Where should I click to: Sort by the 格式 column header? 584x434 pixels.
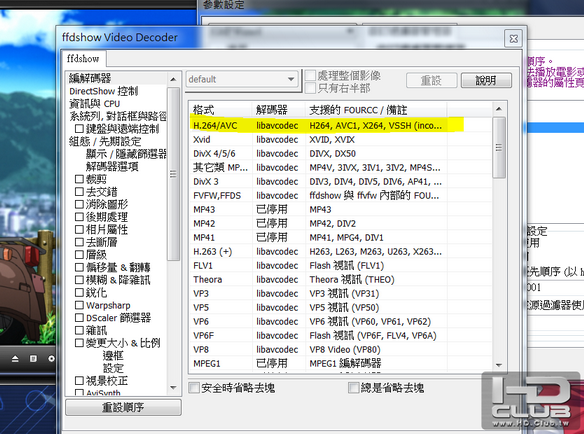[x=220, y=110]
